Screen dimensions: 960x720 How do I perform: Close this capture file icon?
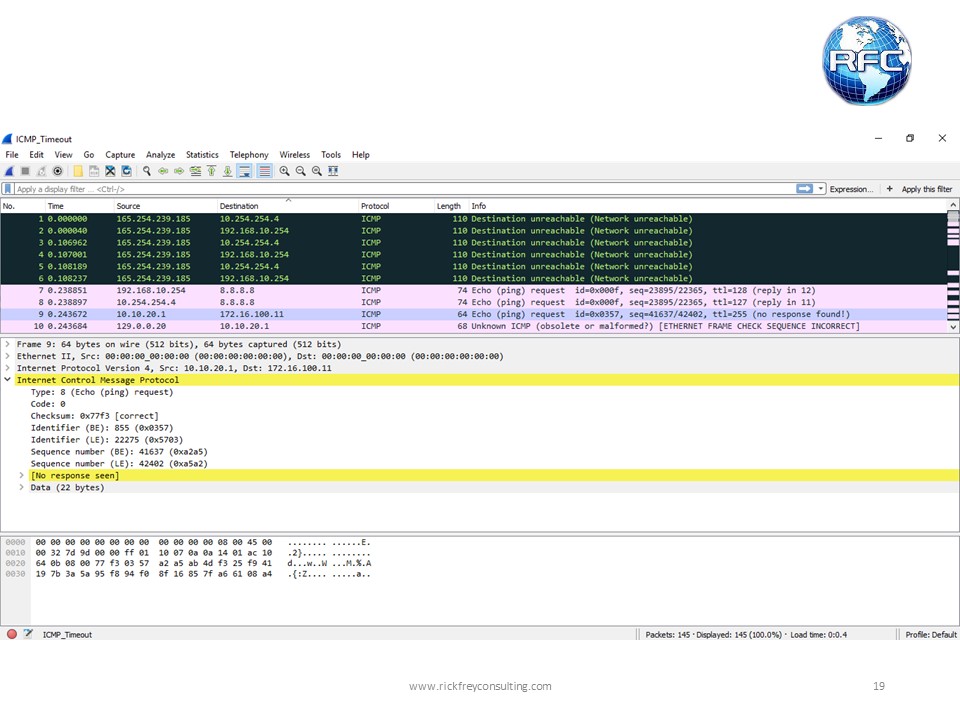[x=110, y=171]
